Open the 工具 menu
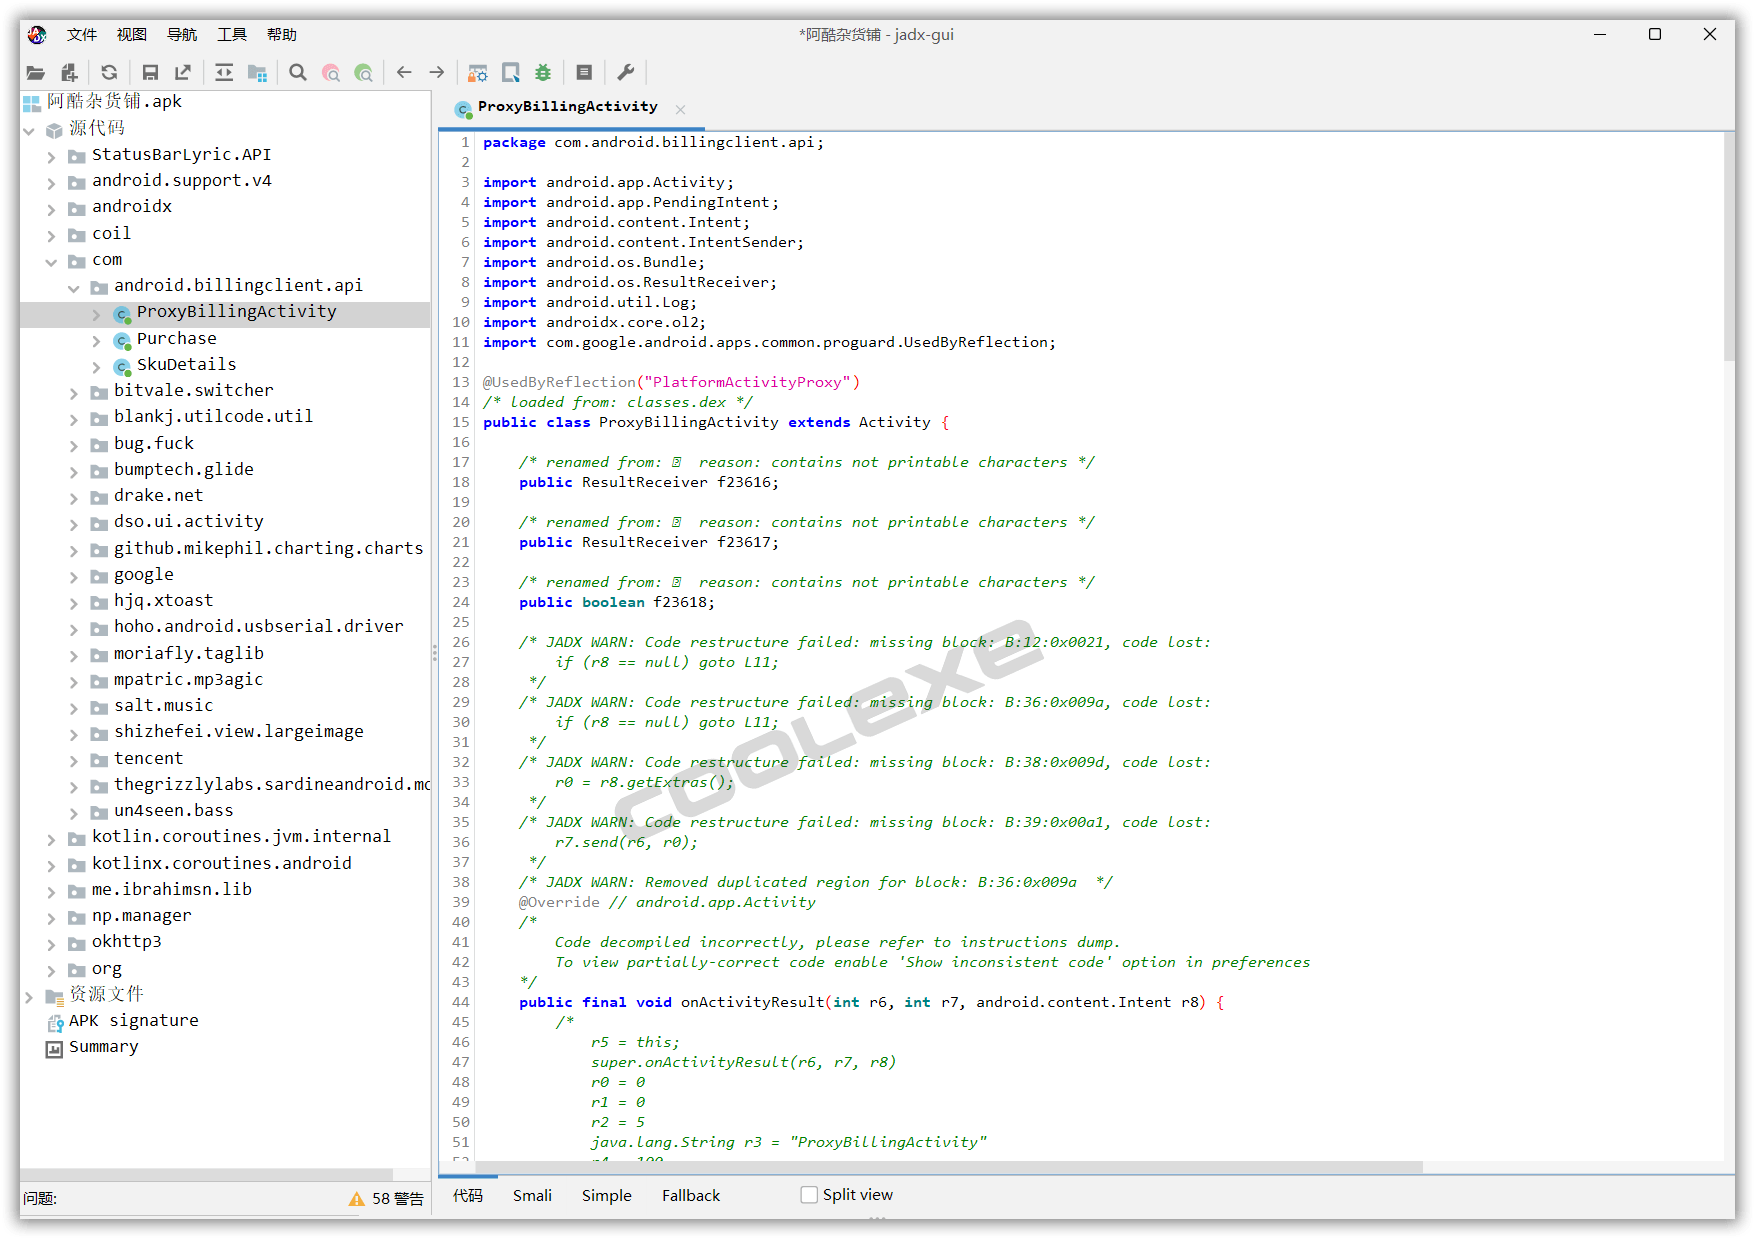The height and width of the screenshot is (1239, 1755). (x=231, y=33)
